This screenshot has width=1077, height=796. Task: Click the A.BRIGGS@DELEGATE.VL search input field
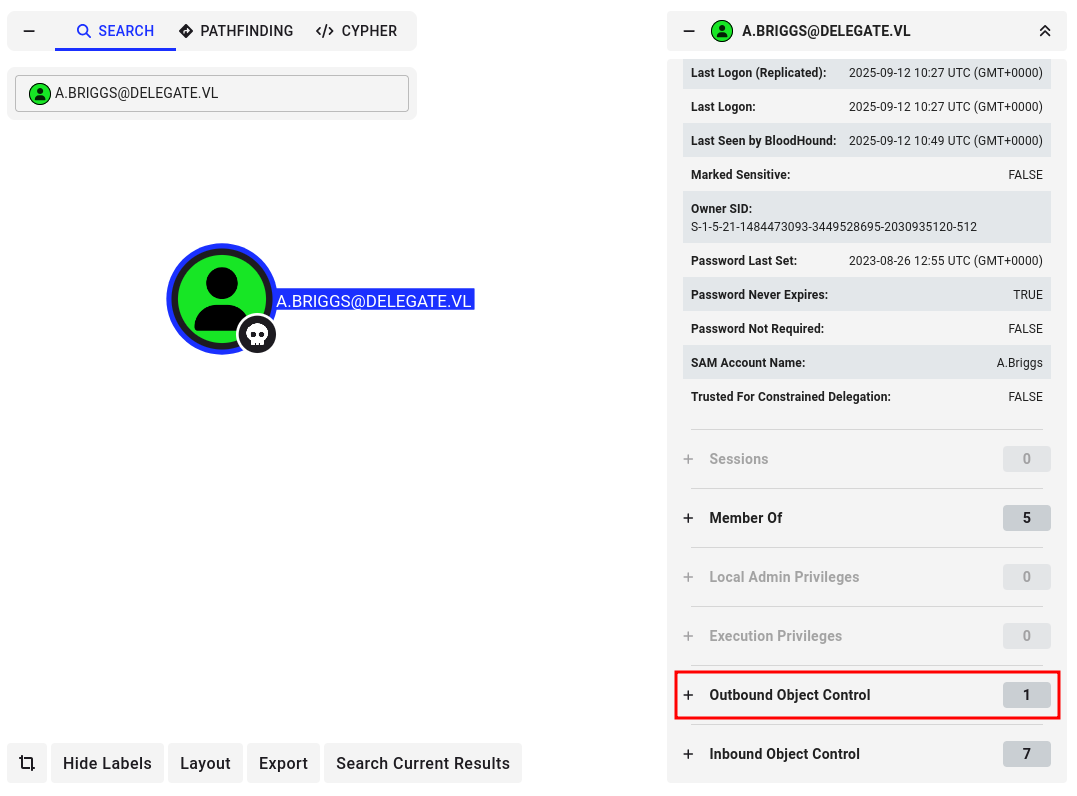(228, 94)
